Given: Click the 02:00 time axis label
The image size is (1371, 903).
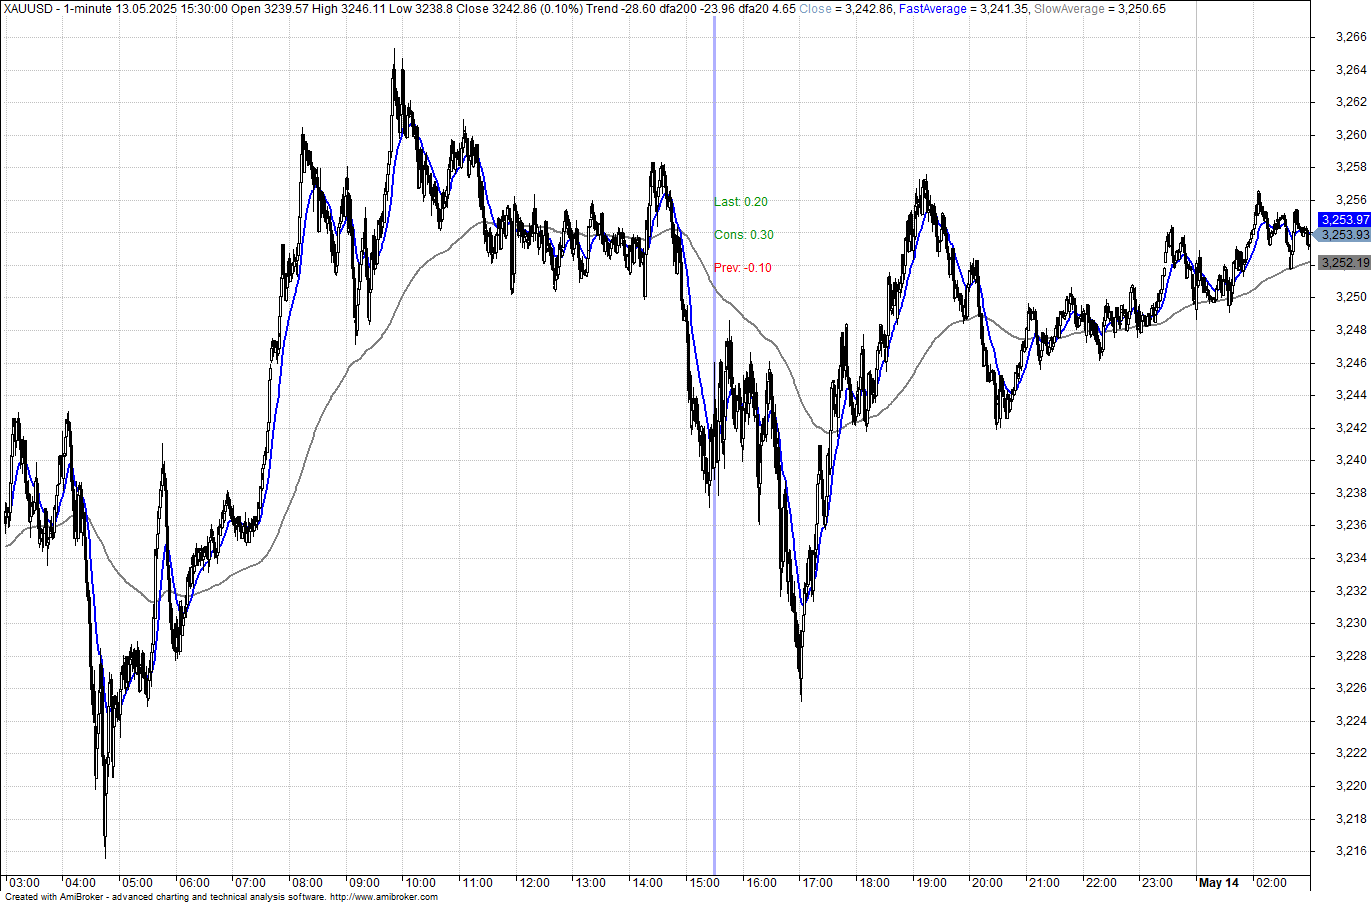Looking at the screenshot, I should [x=1271, y=883].
